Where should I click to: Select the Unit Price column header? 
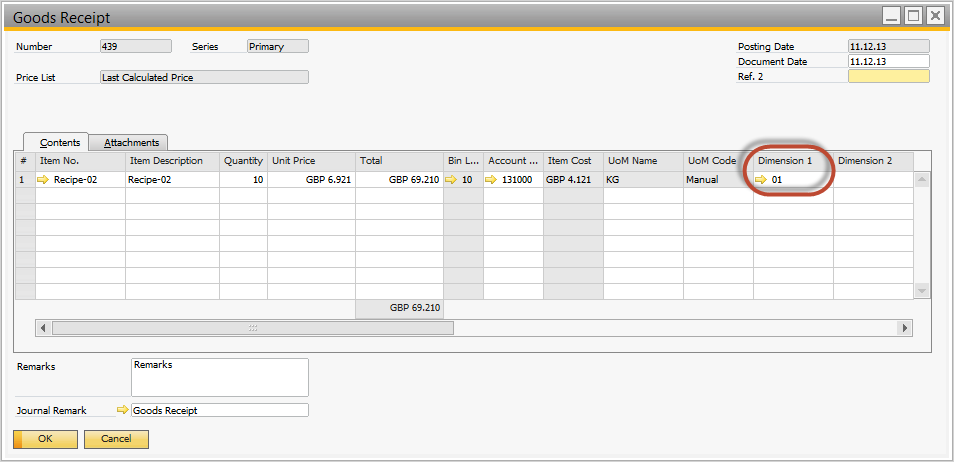click(x=312, y=161)
